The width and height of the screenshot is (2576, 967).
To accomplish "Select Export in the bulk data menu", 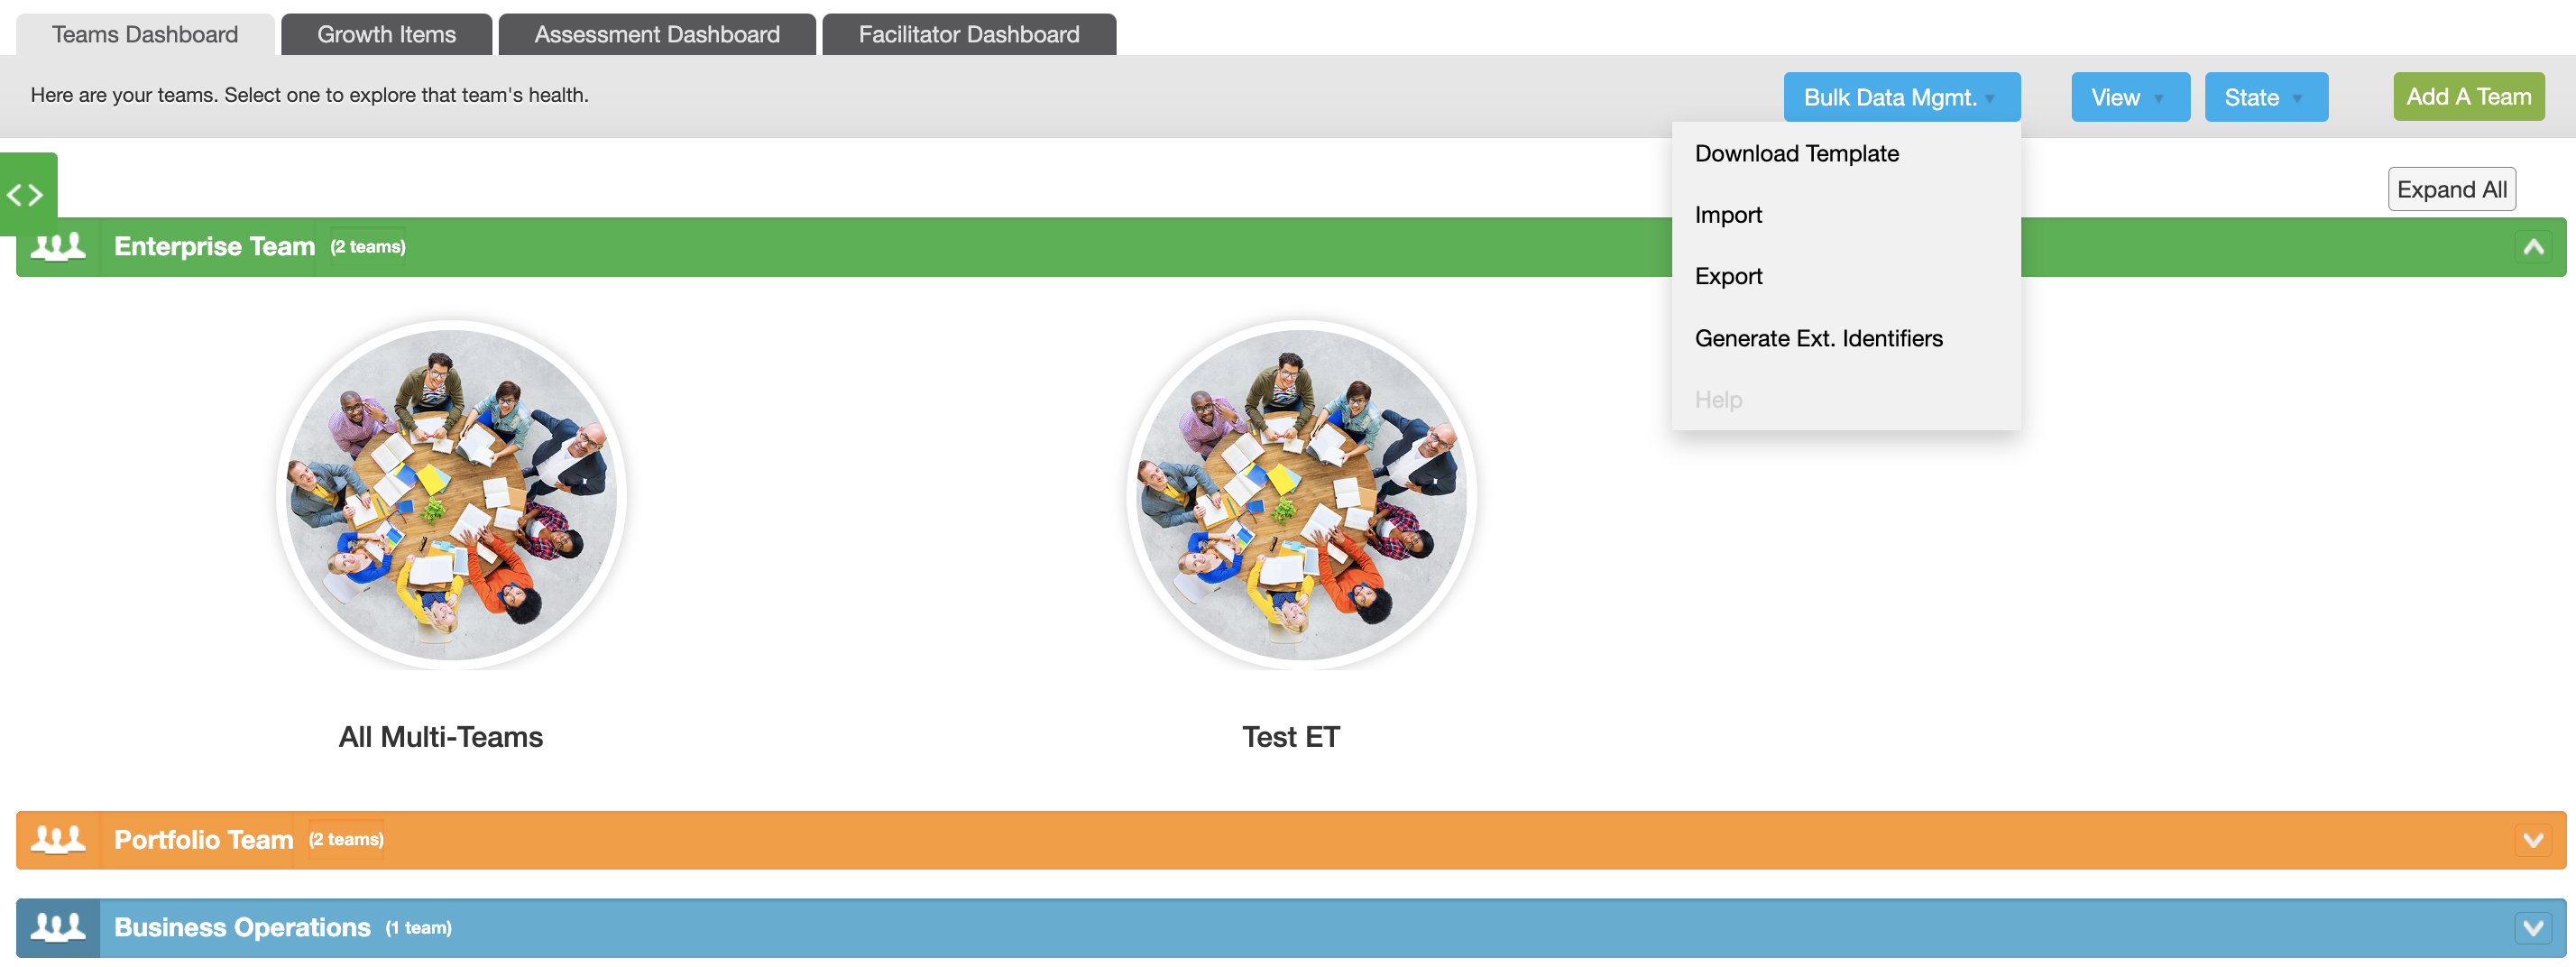I will click(1728, 276).
